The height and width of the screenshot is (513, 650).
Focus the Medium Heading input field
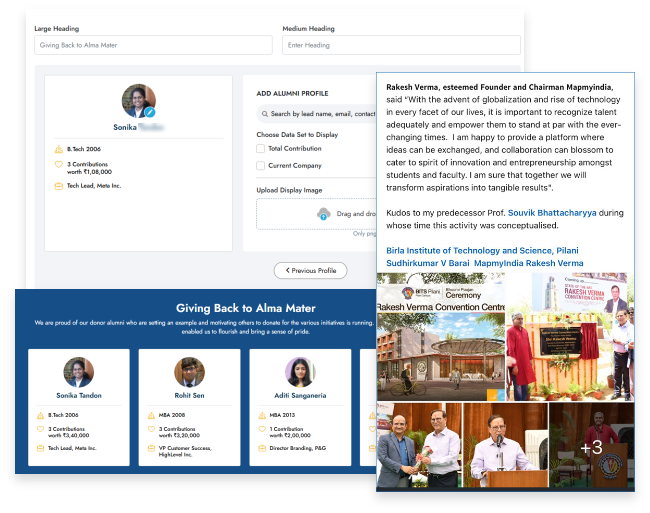pyautogui.click(x=400, y=45)
